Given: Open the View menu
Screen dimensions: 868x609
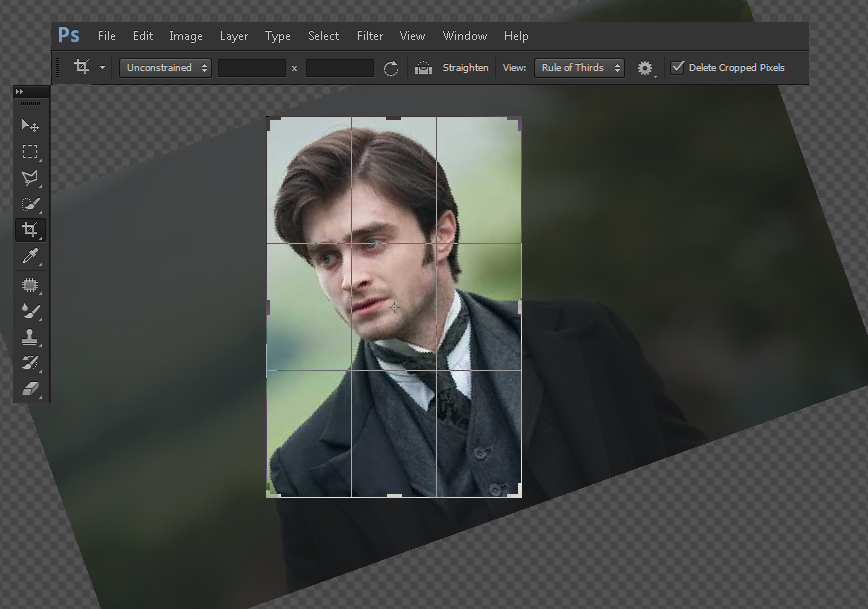Looking at the screenshot, I should coord(412,36).
